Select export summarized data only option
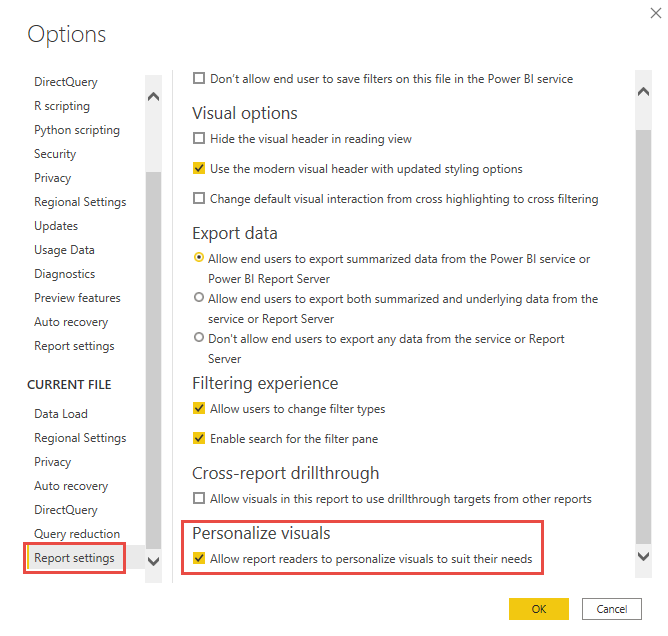The width and height of the screenshot is (668, 636). point(199,258)
